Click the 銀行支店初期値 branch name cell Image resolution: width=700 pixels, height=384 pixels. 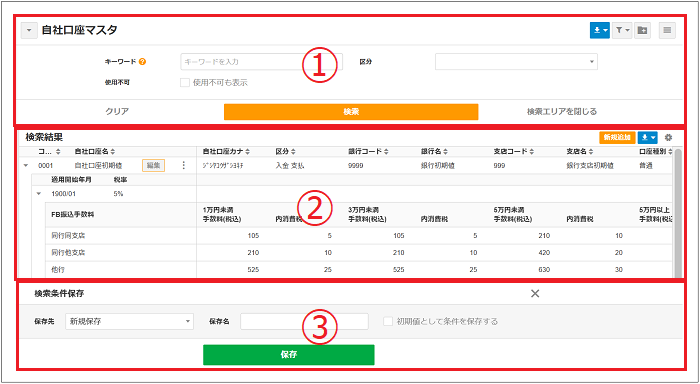590,166
